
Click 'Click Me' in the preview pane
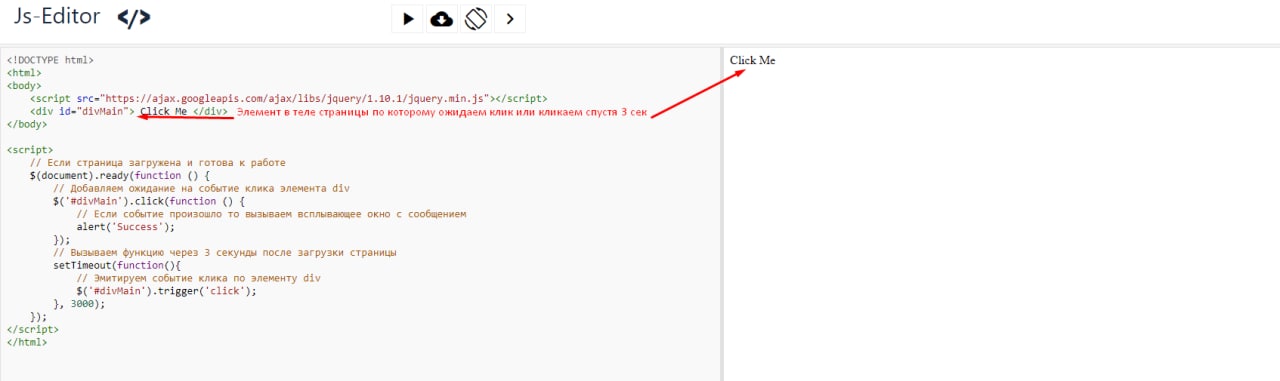(x=752, y=60)
